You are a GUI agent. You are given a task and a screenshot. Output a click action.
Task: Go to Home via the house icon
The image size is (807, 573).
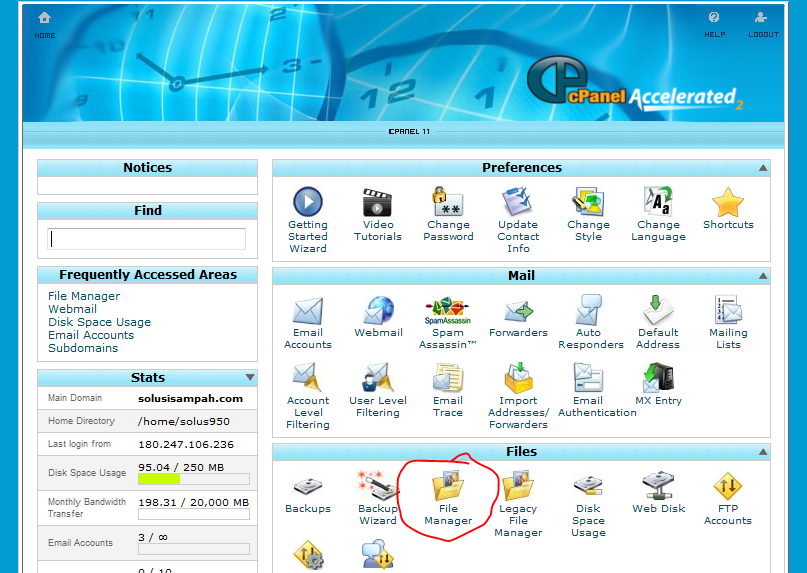(x=45, y=18)
